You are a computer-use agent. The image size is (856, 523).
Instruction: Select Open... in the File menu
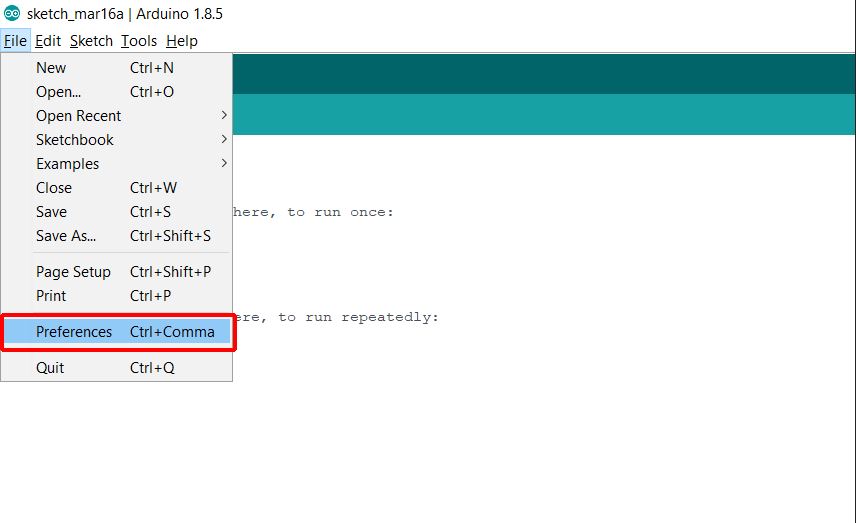[x=116, y=92]
